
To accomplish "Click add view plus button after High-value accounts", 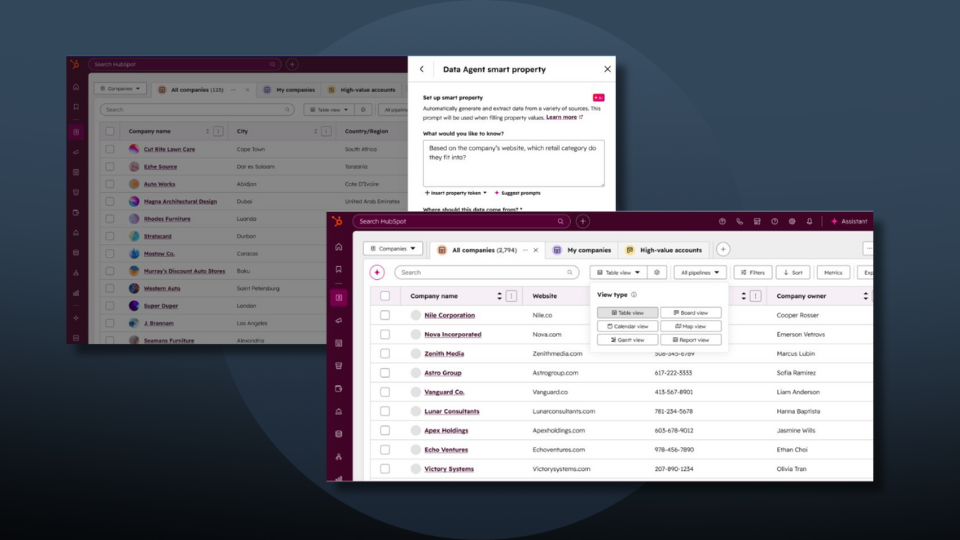I will coord(723,249).
